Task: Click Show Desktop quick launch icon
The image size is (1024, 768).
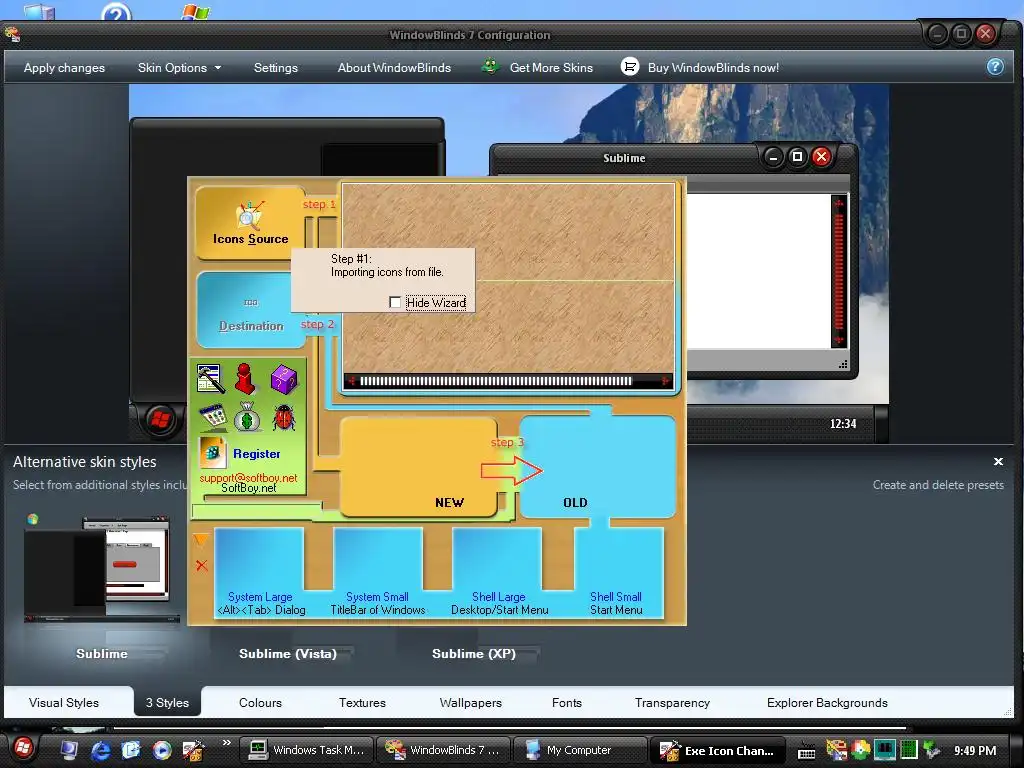Action: (x=69, y=750)
